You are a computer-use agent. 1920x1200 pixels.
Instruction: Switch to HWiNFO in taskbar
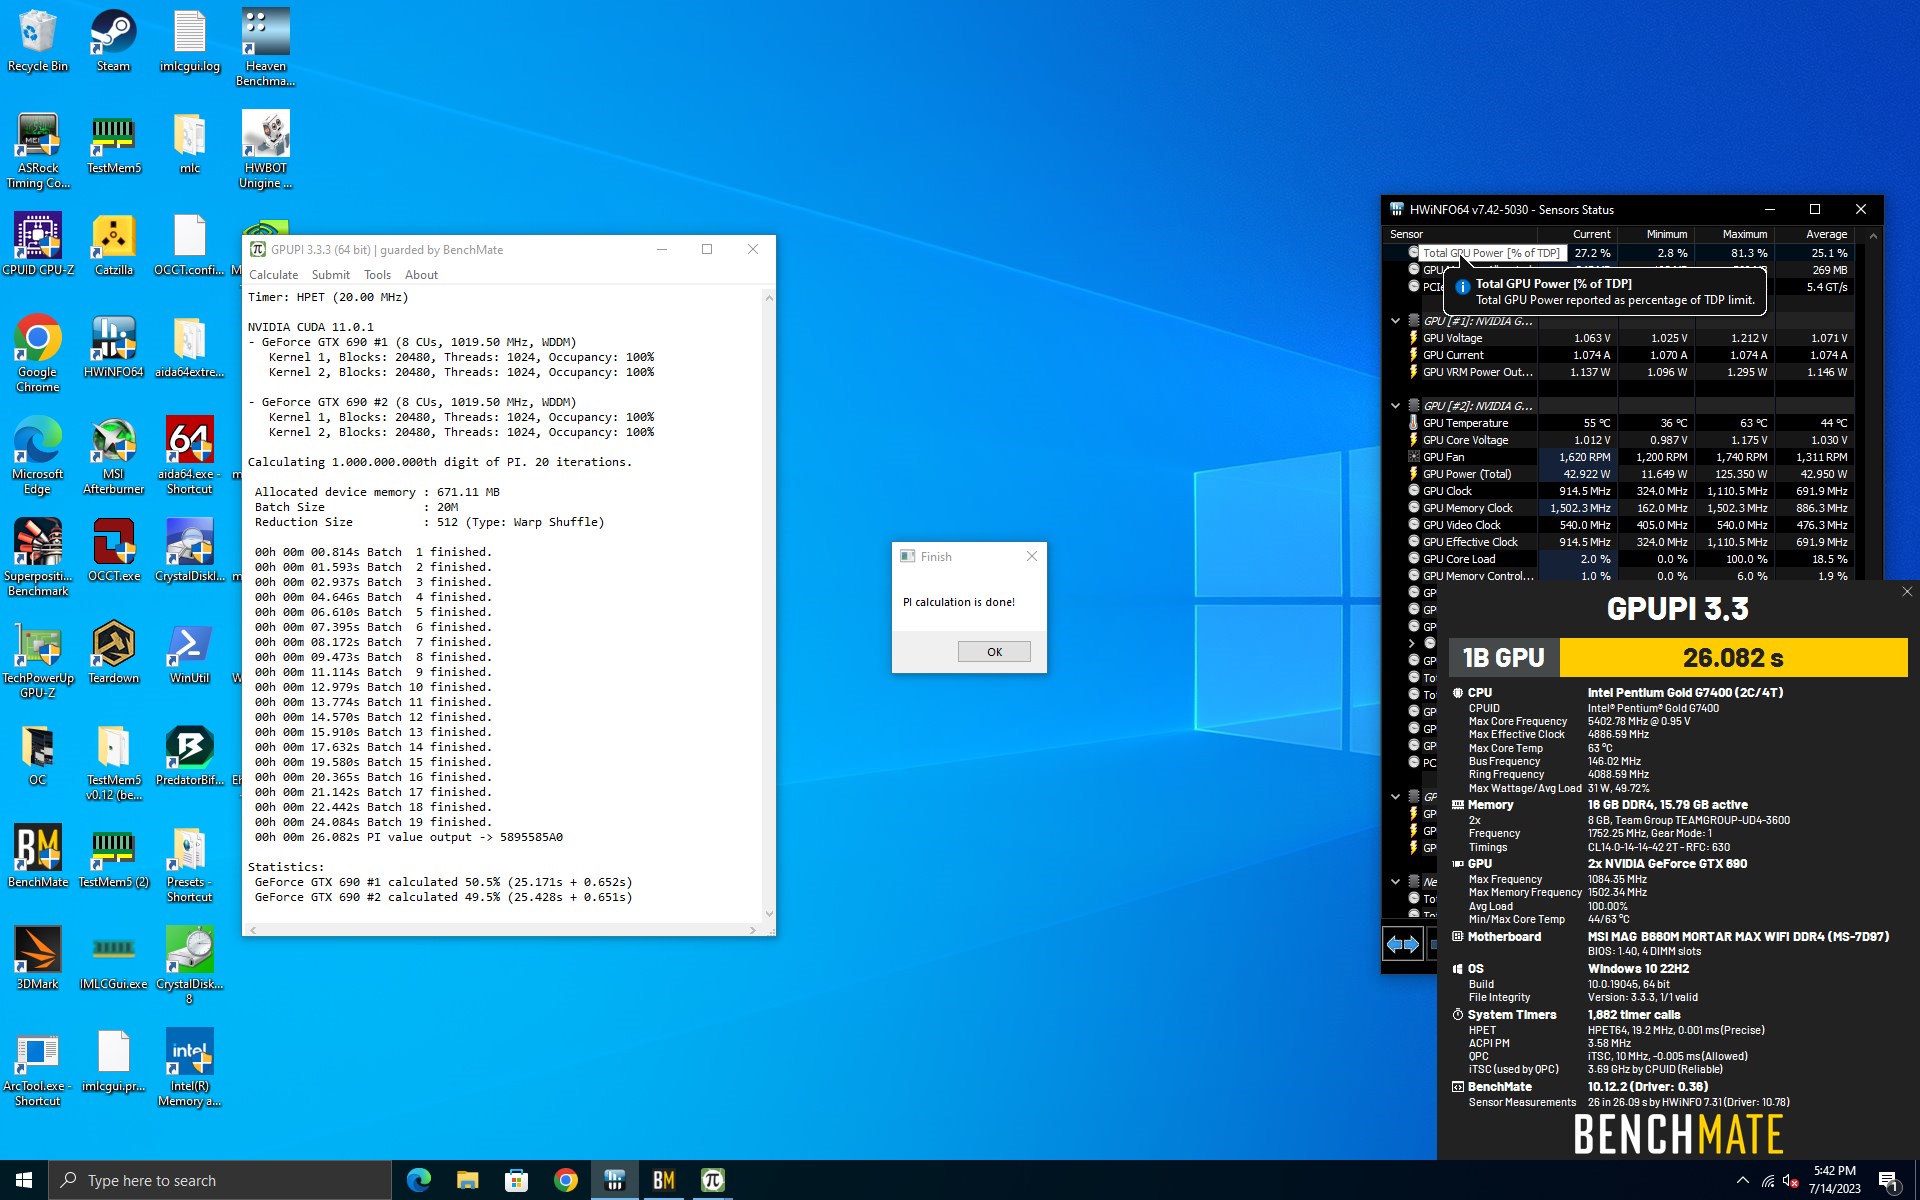[614, 1180]
